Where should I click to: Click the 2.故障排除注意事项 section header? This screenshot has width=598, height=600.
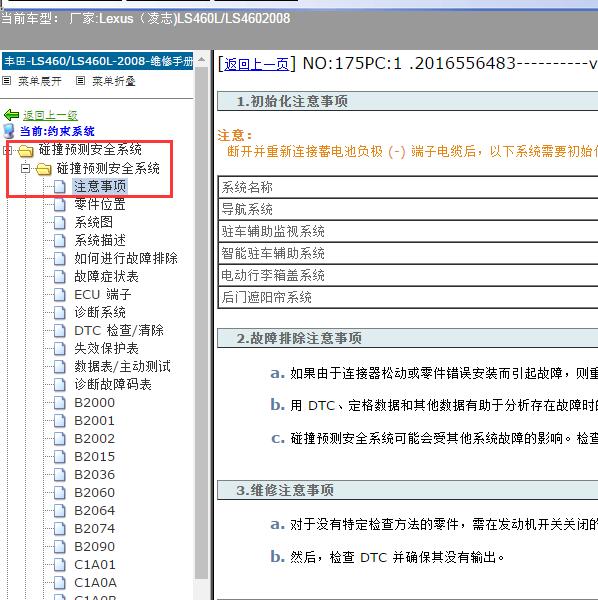coord(408,338)
